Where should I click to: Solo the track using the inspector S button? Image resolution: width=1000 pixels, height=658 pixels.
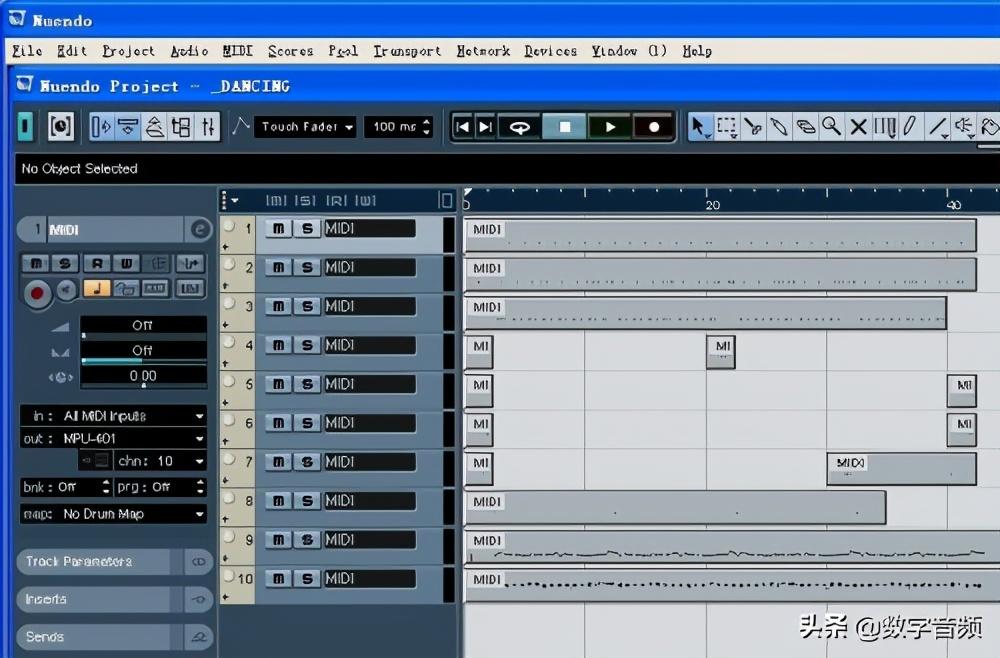64,263
